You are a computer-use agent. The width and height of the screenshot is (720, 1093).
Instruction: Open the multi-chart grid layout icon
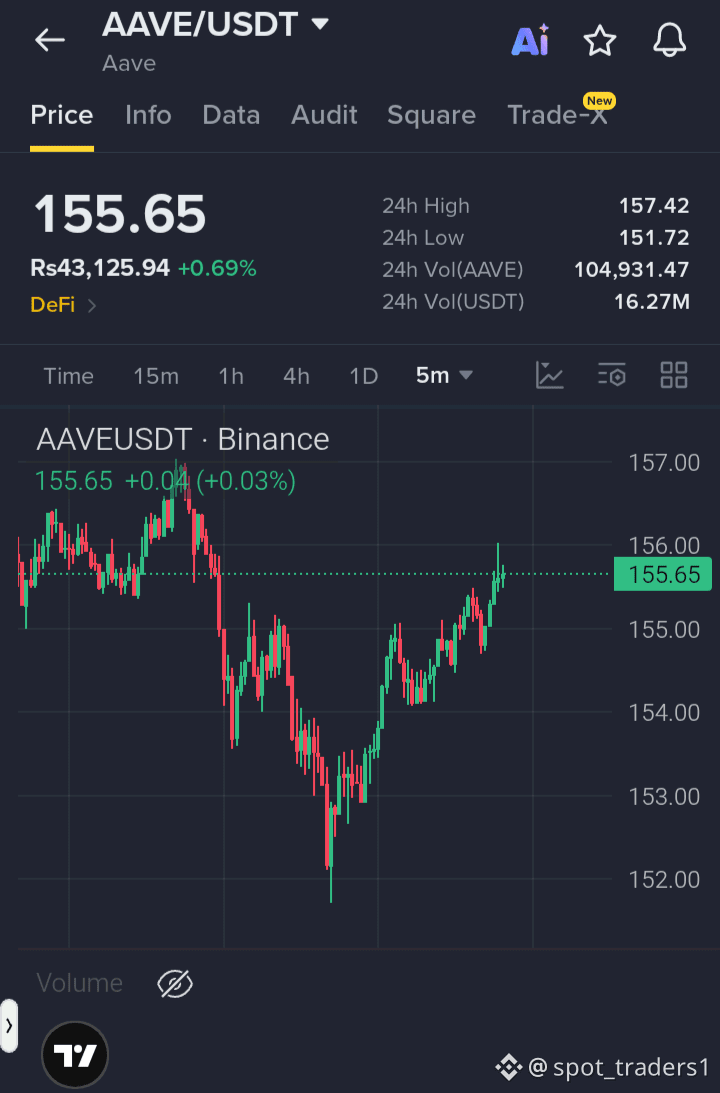pos(674,375)
